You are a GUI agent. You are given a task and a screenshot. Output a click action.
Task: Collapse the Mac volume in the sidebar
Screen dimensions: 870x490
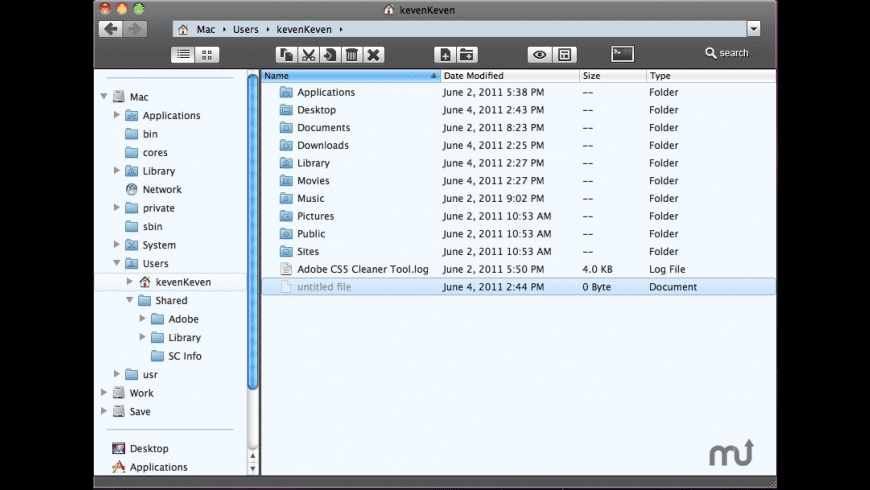pyautogui.click(x=104, y=96)
